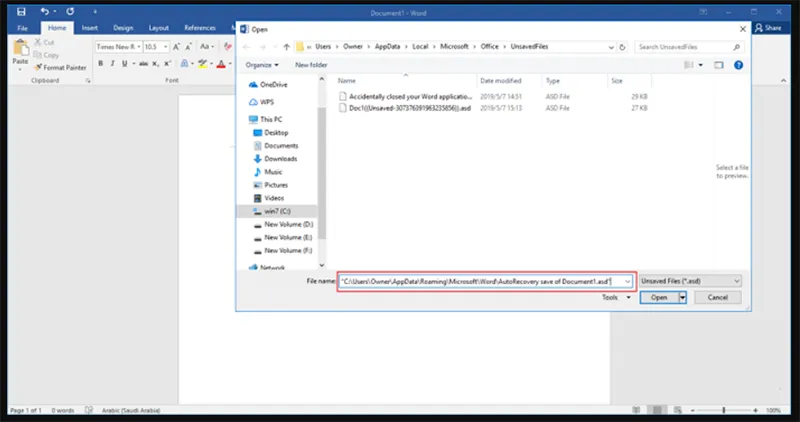Switch to the Insert ribbon tab
800x422 pixels.
pos(90,28)
